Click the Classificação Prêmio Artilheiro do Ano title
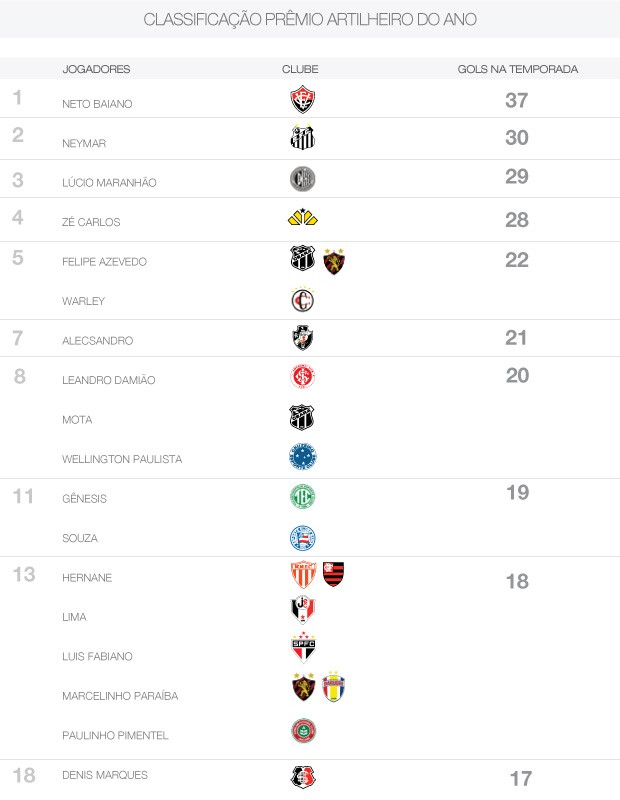Image resolution: width=620 pixels, height=800 pixels. click(310, 19)
